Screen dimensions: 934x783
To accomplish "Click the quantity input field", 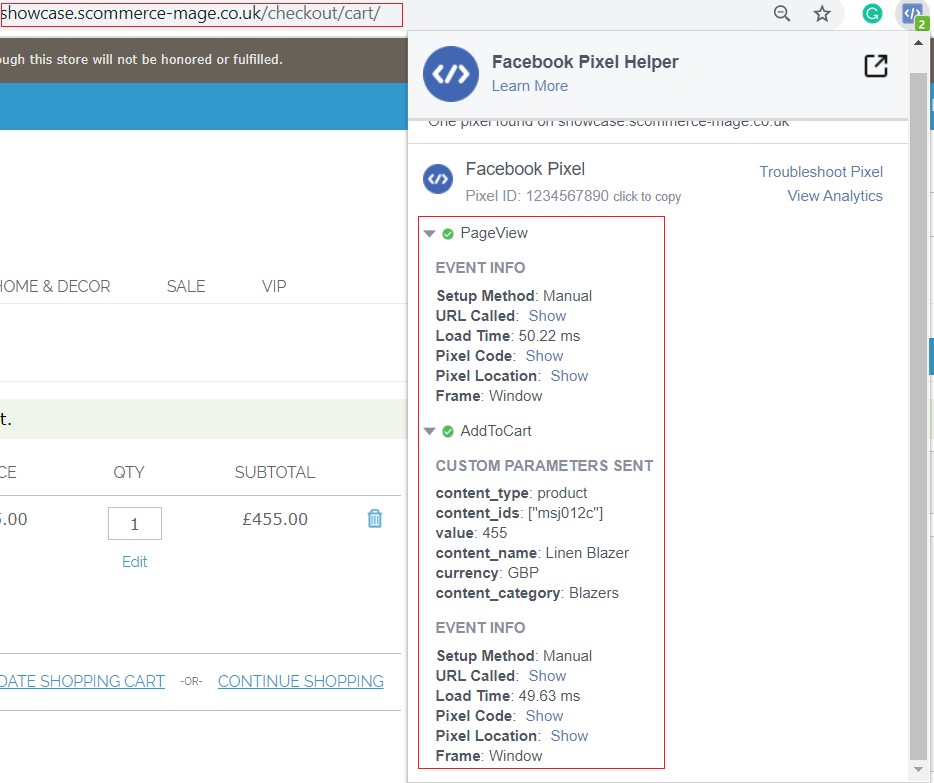I will pos(135,523).
